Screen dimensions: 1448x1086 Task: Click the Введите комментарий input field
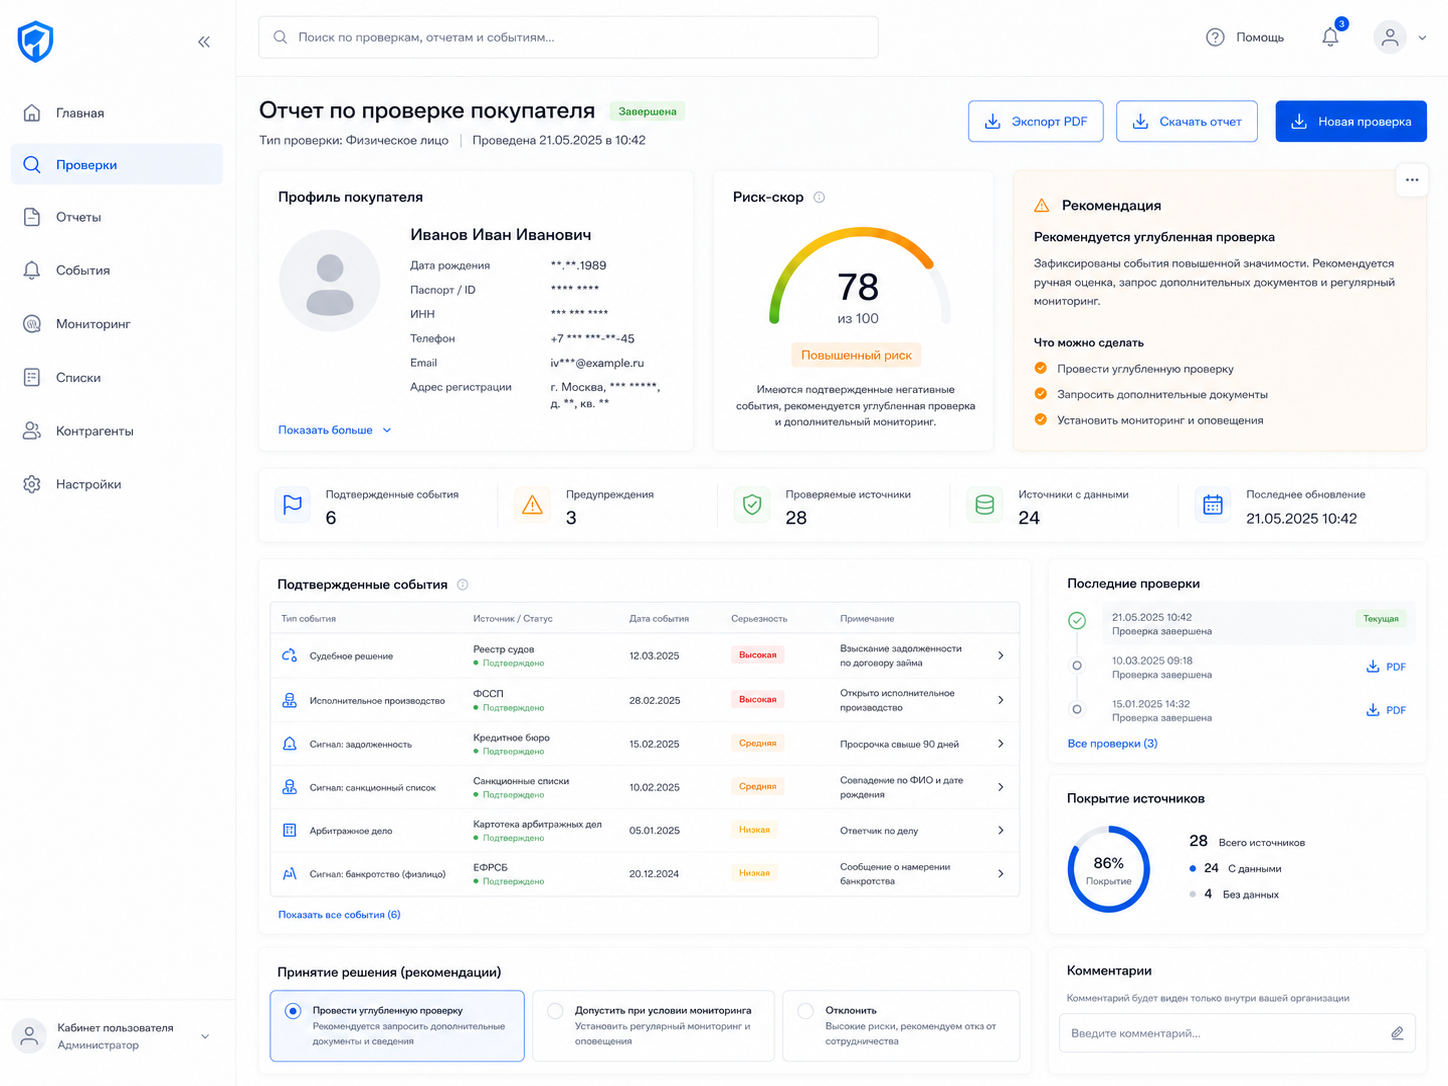pos(1237,1033)
